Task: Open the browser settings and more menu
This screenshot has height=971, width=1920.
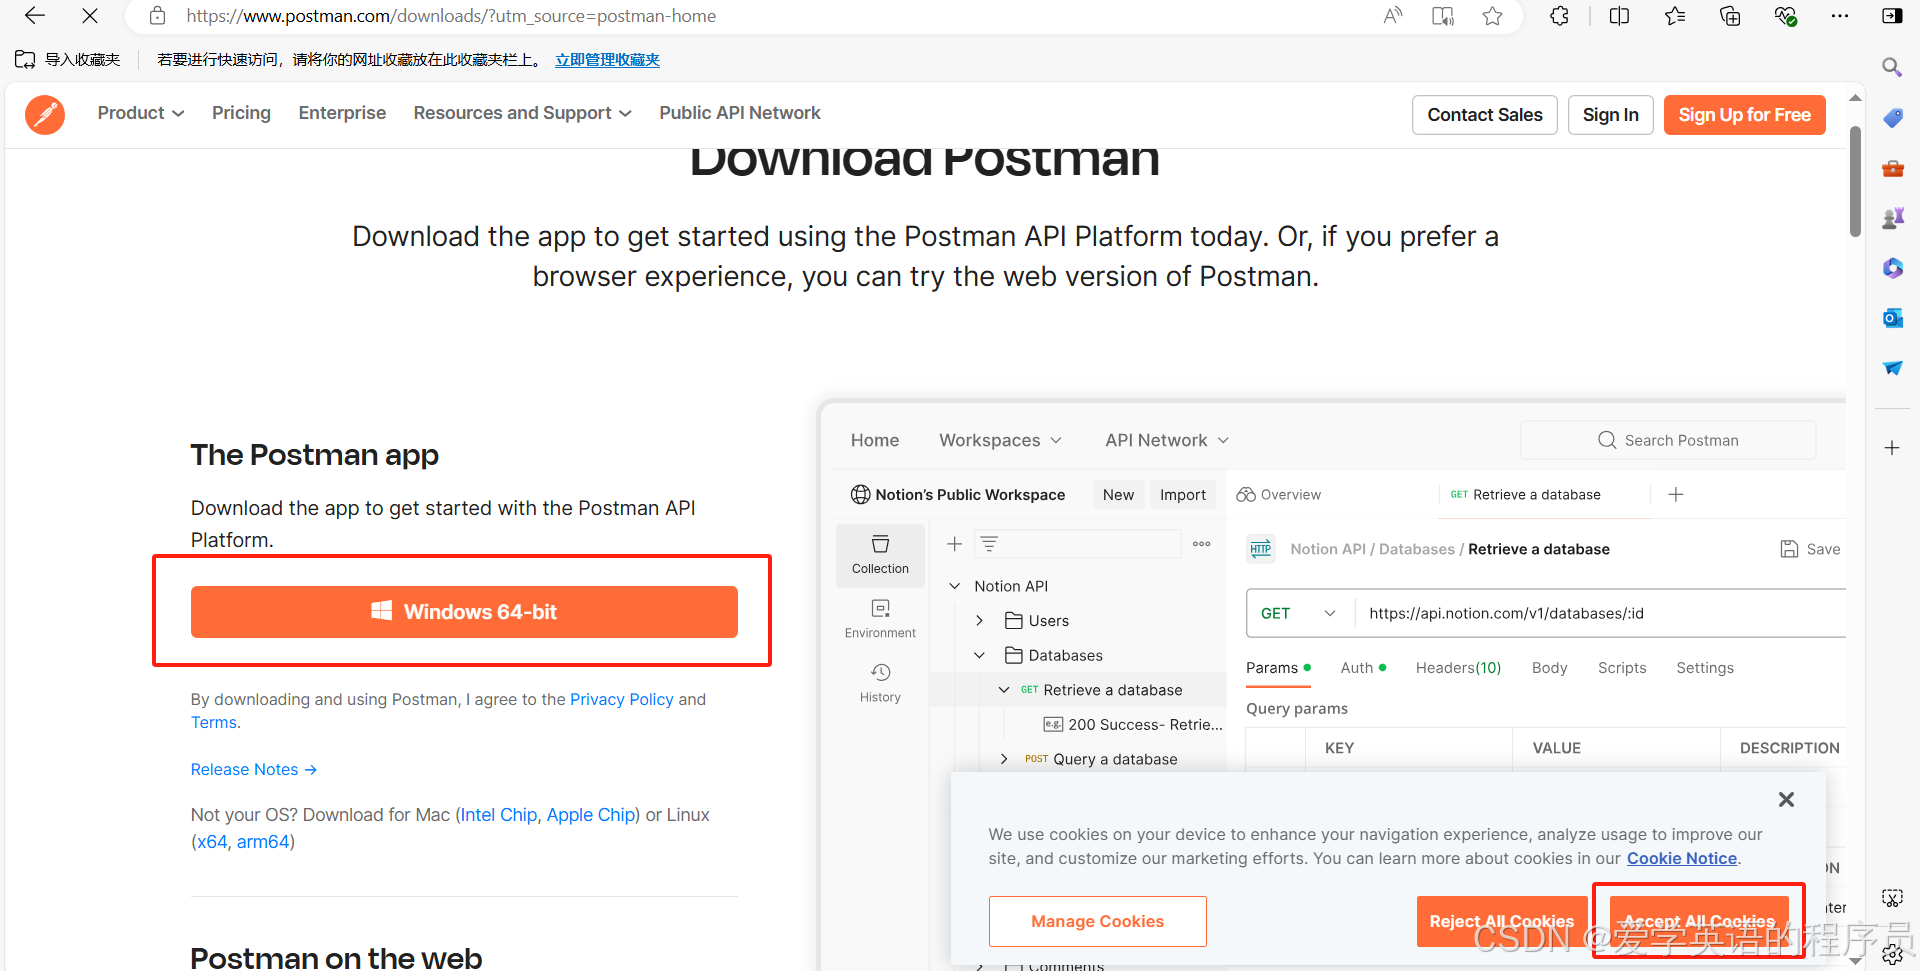Action: [1840, 16]
